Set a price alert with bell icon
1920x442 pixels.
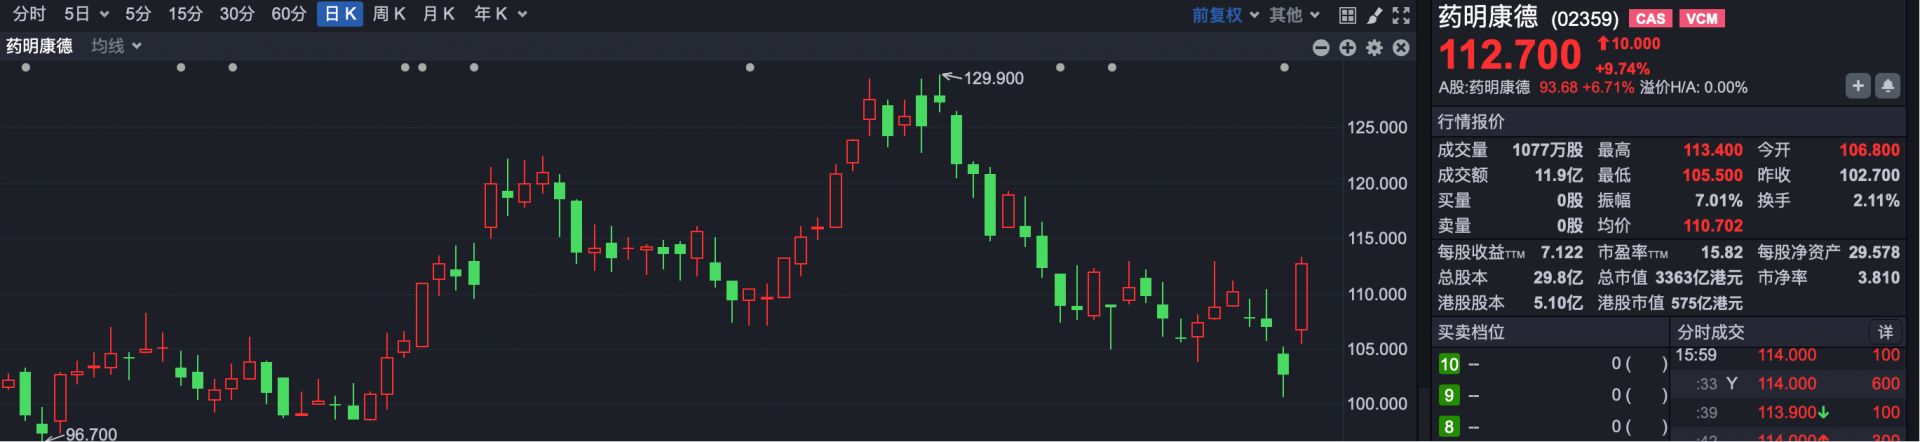tap(1887, 86)
